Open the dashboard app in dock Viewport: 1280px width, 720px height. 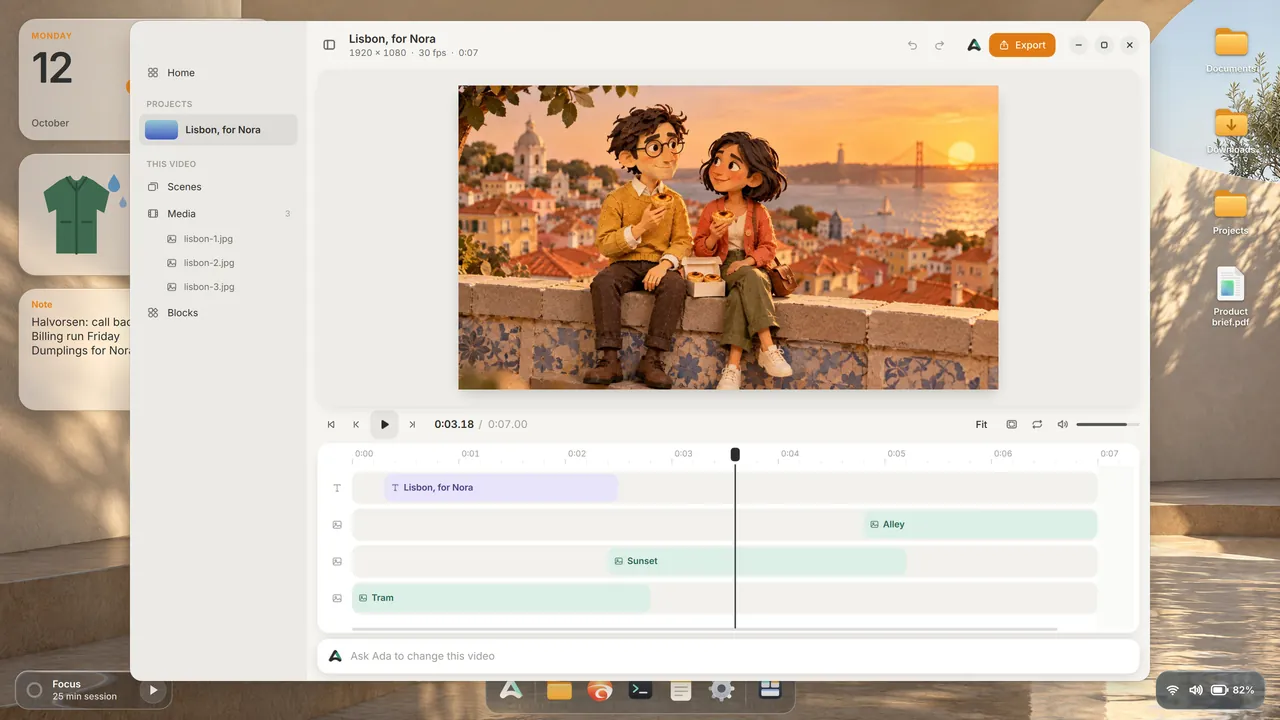(769, 690)
